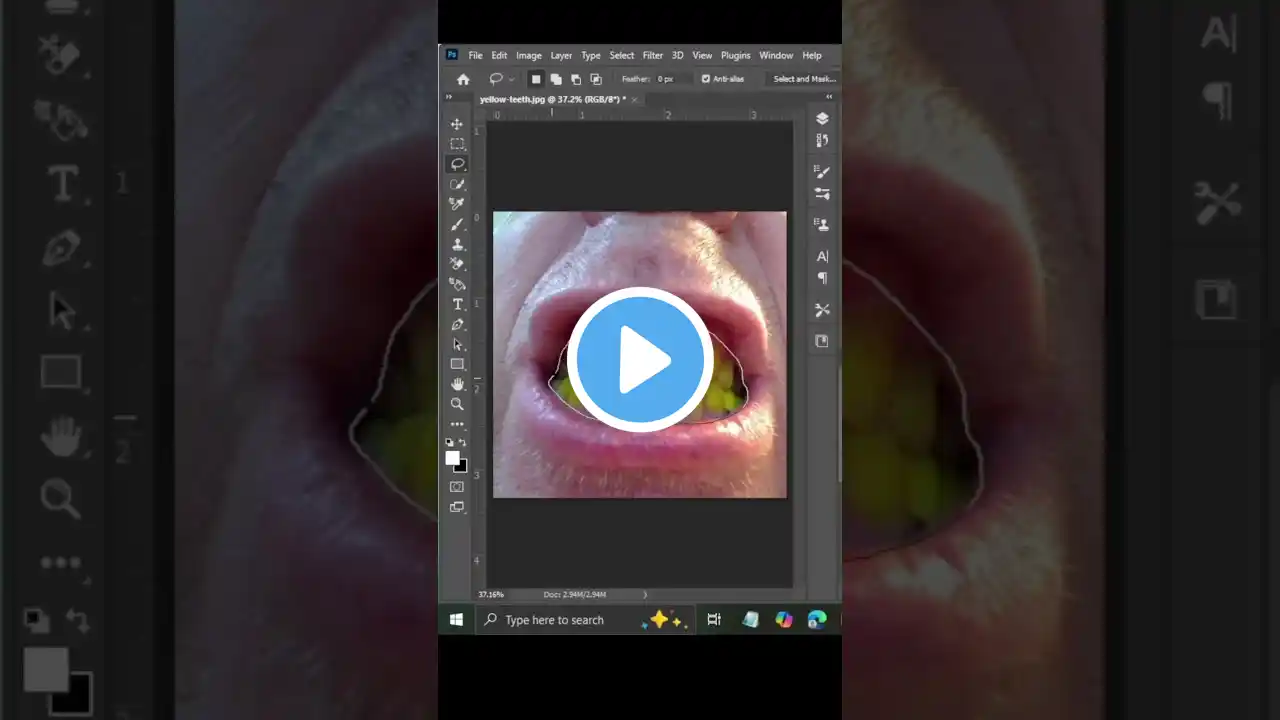Change the screen mode
Viewport: 1280px width, 720px height.
pyautogui.click(x=457, y=507)
